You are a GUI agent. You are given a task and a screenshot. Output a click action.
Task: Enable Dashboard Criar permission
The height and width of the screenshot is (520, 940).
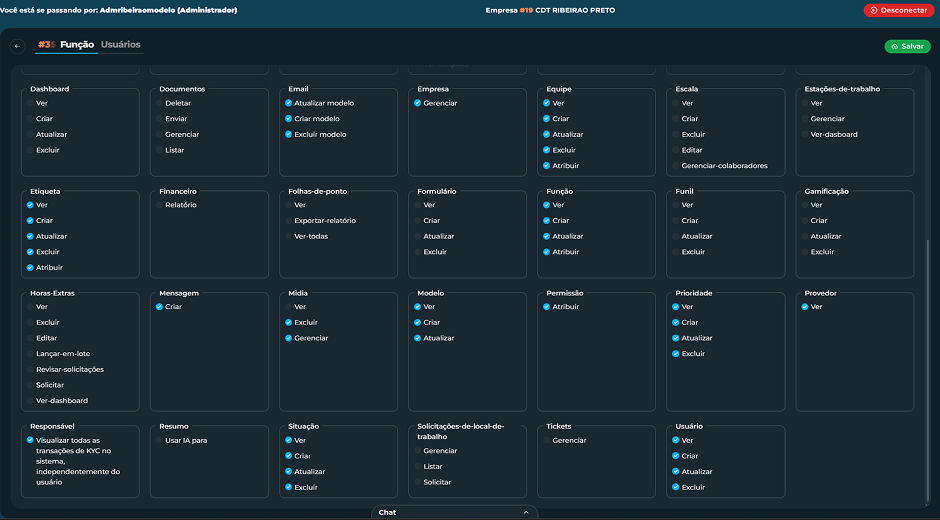pos(30,119)
